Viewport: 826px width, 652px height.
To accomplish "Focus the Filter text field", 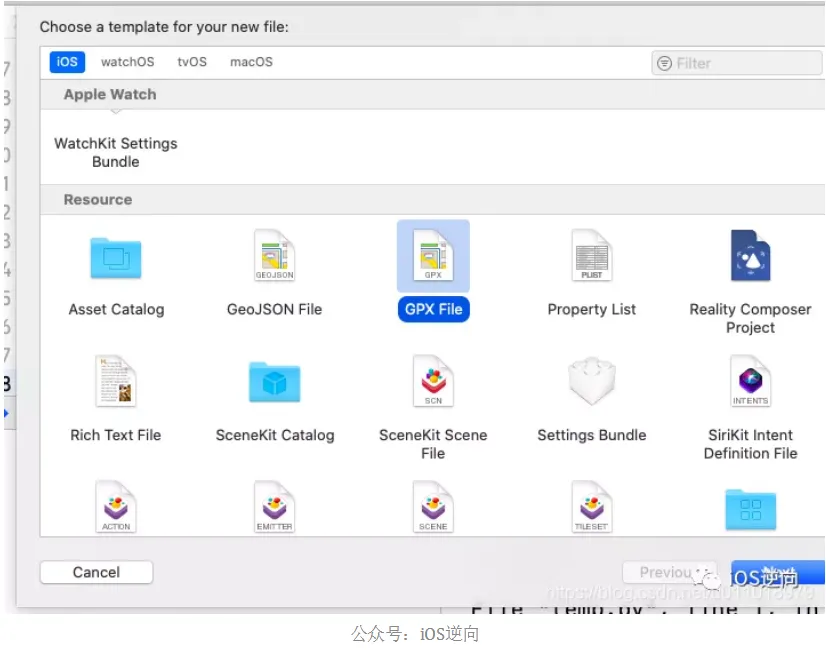I will click(736, 63).
